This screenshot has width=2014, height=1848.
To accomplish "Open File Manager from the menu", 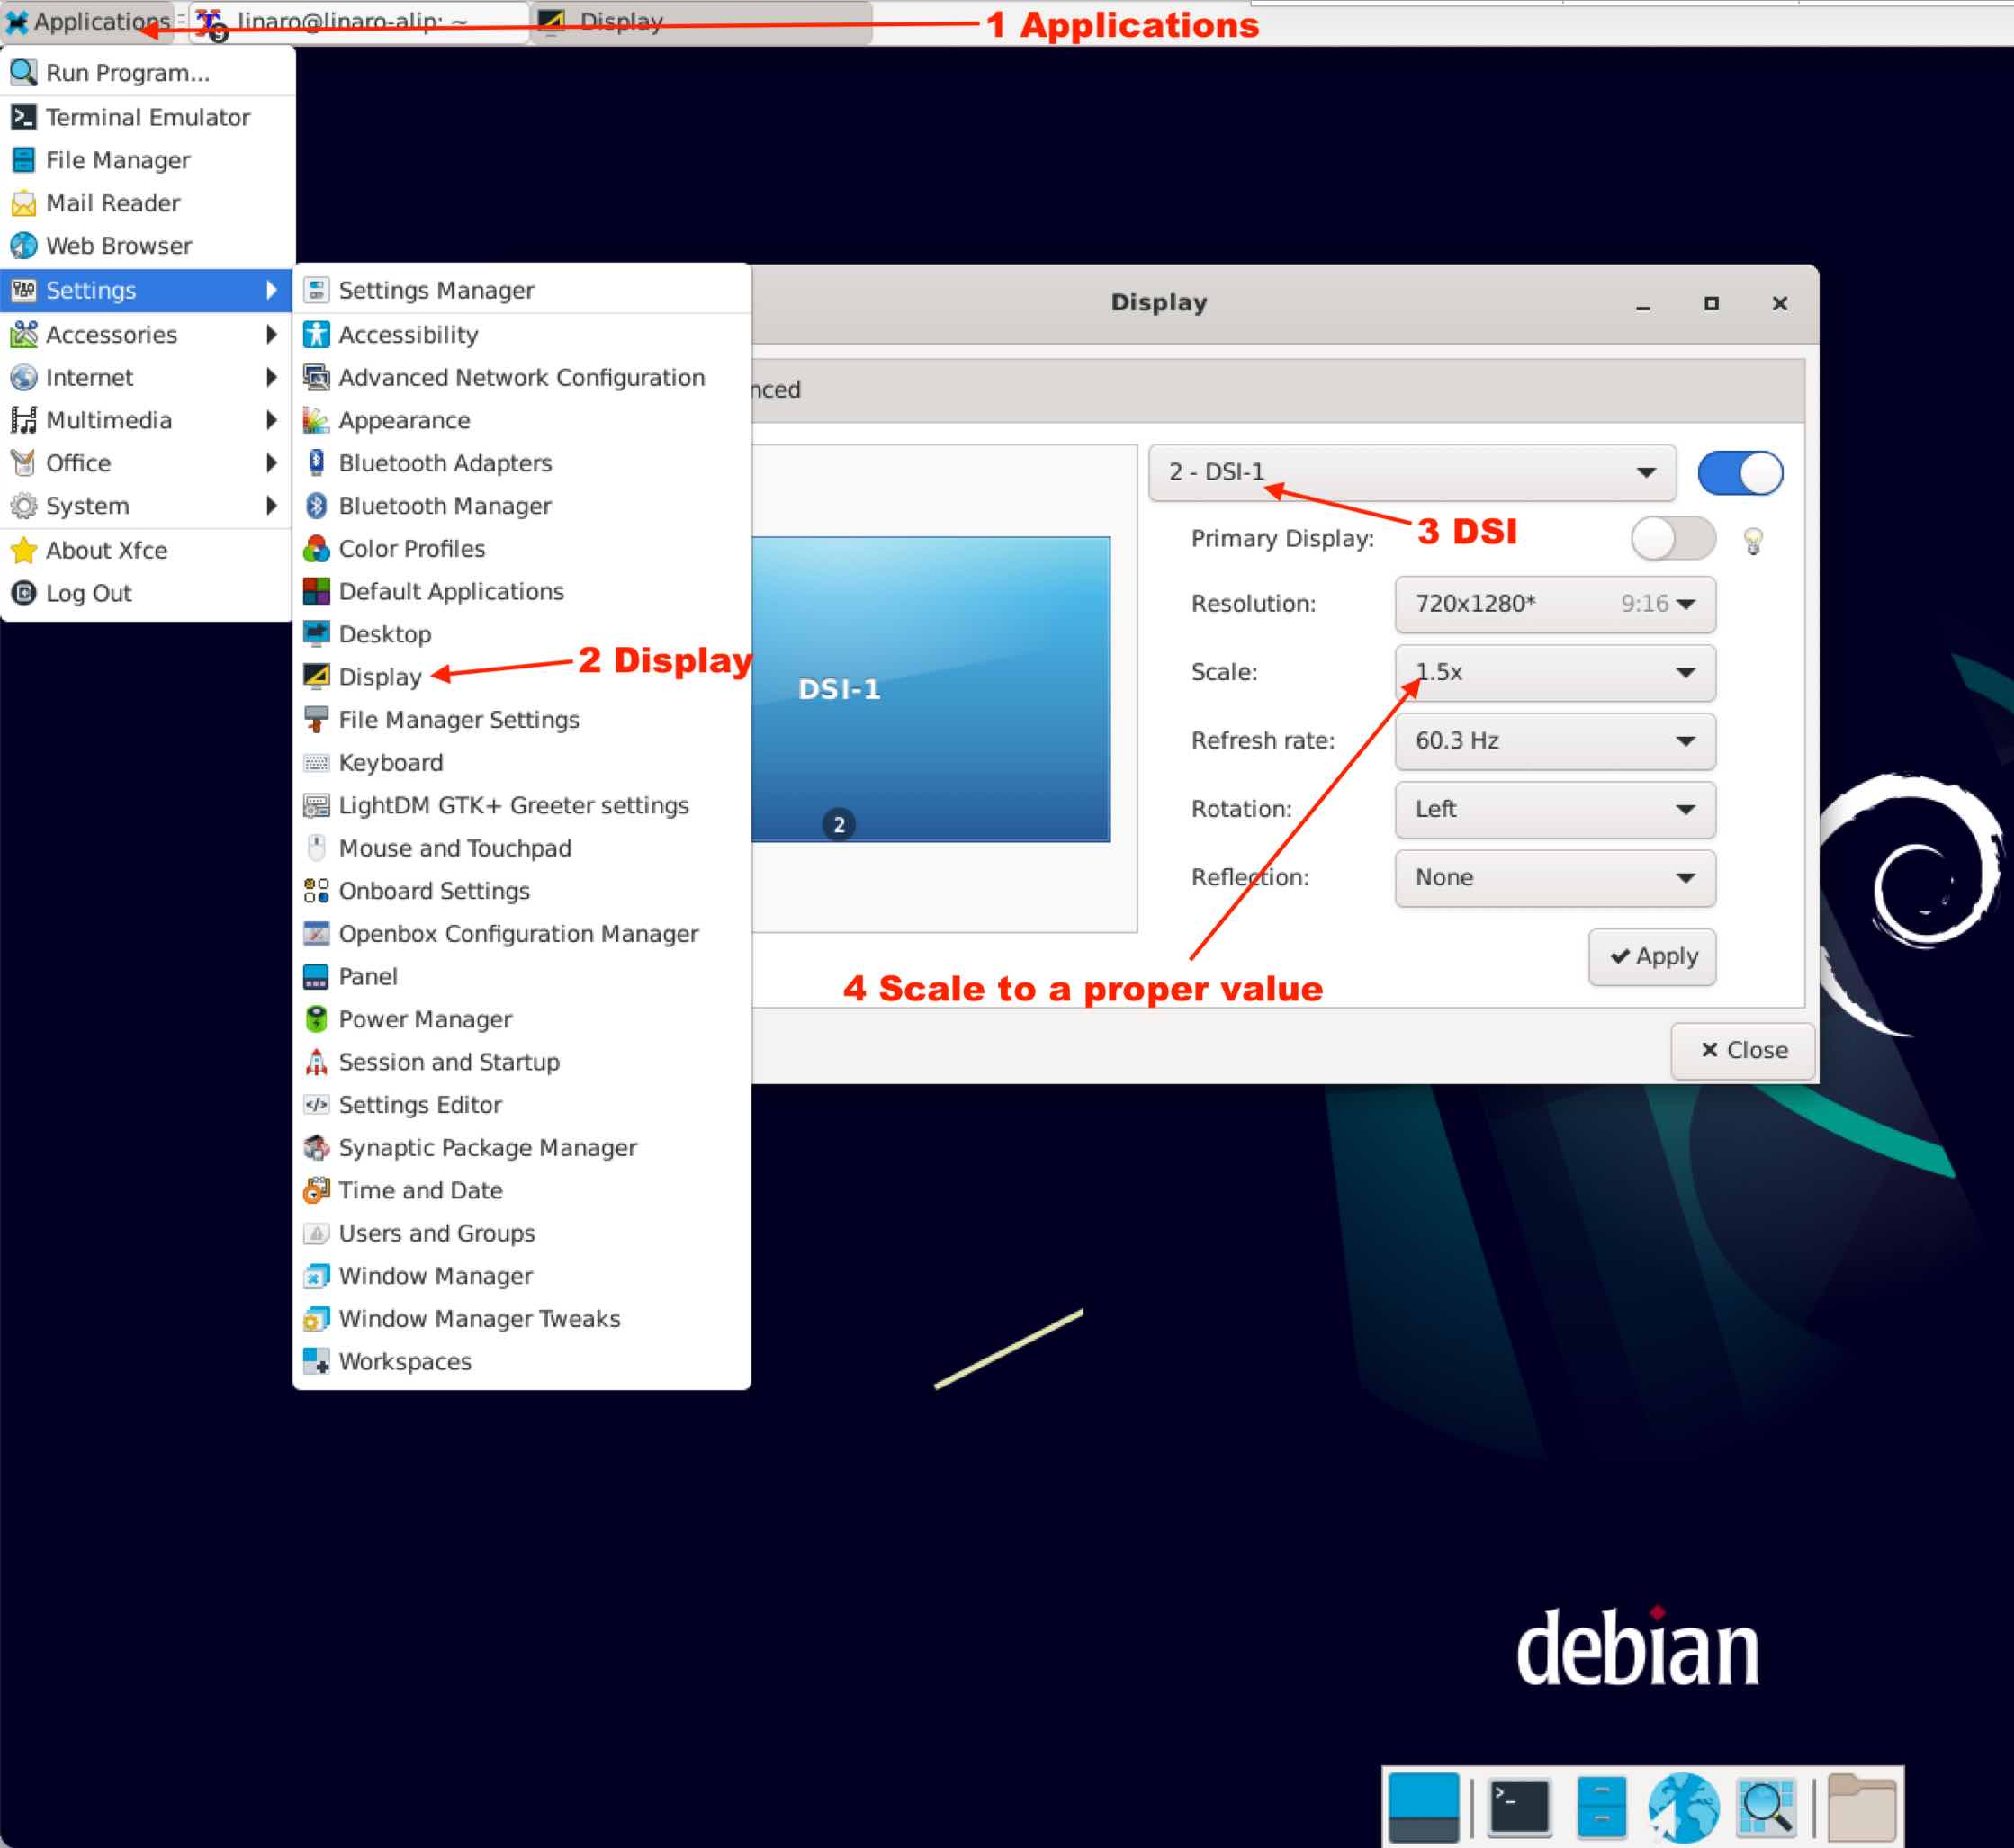I will click(x=147, y=160).
